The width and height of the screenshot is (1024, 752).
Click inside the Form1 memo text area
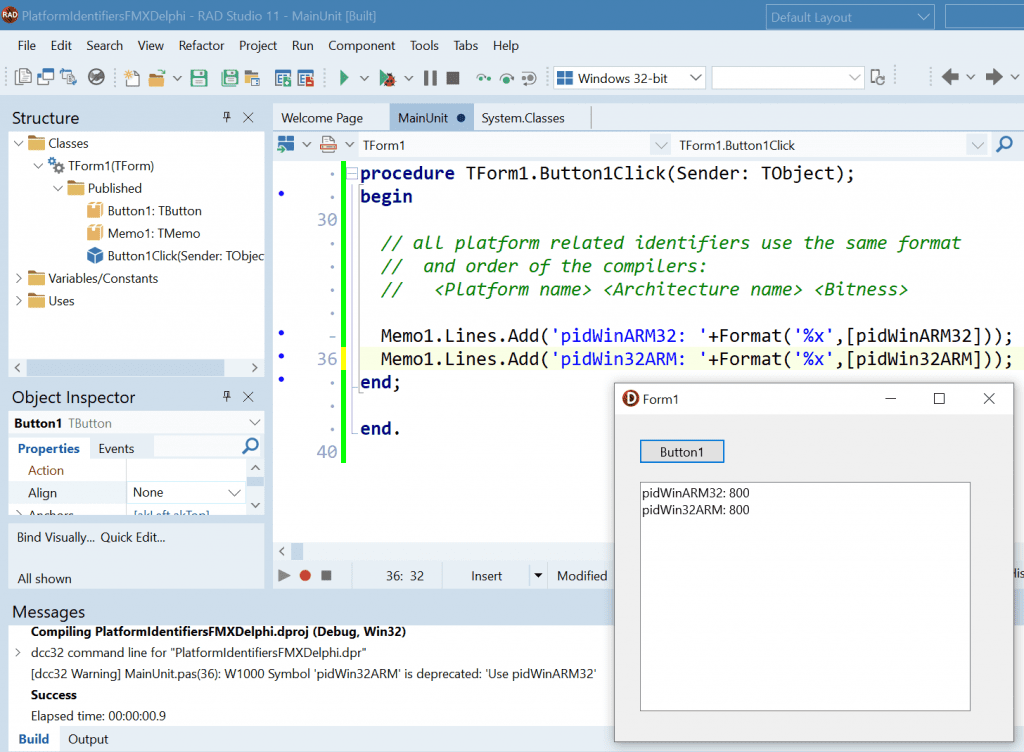805,597
